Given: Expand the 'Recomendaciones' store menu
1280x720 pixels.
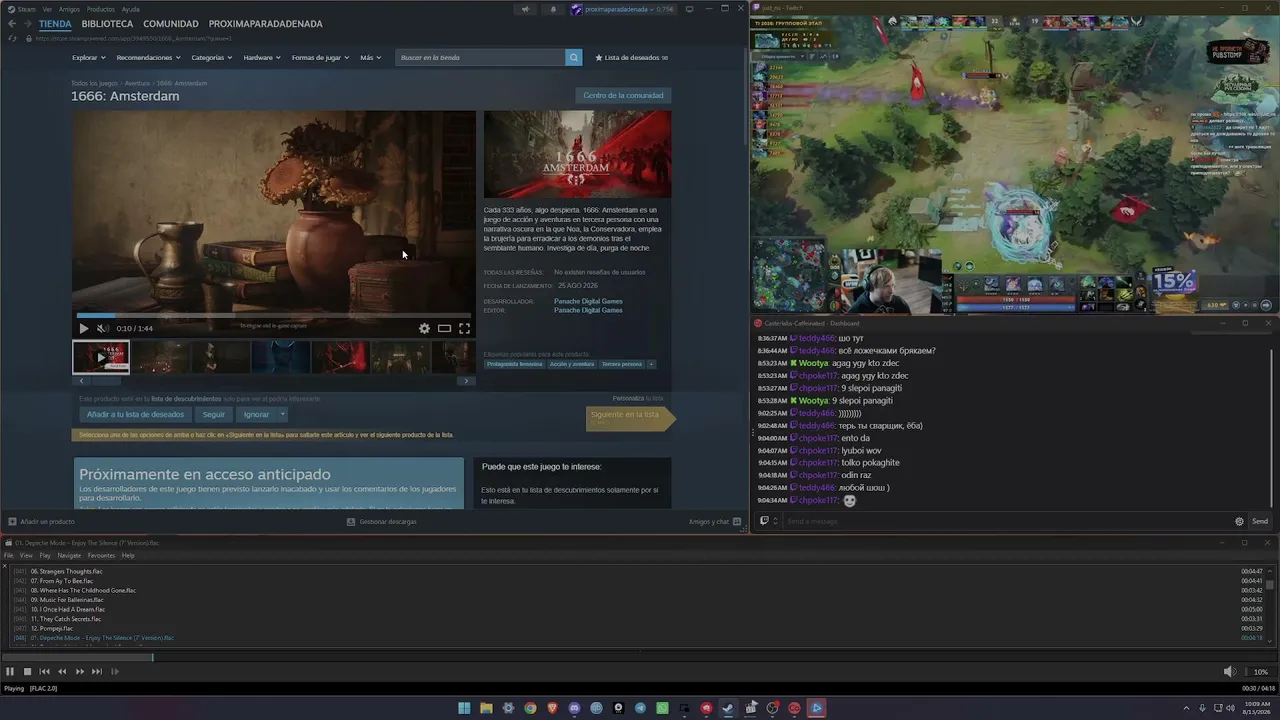Looking at the screenshot, I should click(x=149, y=58).
